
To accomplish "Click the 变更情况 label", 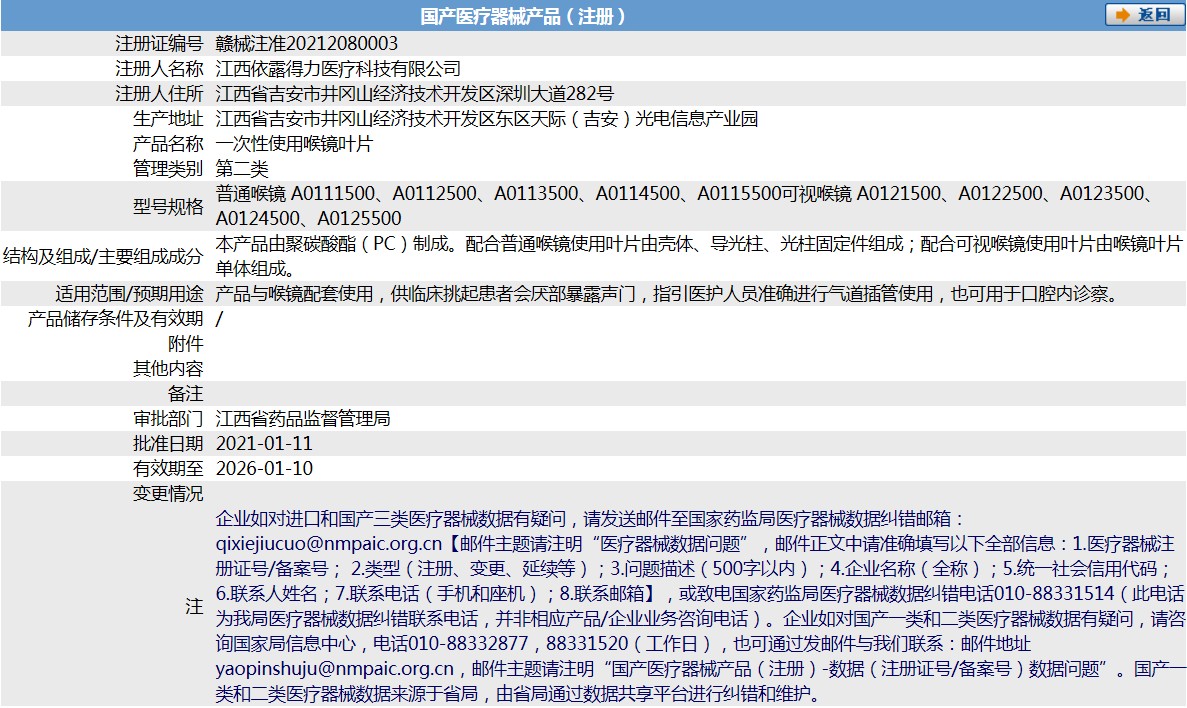I will 168,494.
